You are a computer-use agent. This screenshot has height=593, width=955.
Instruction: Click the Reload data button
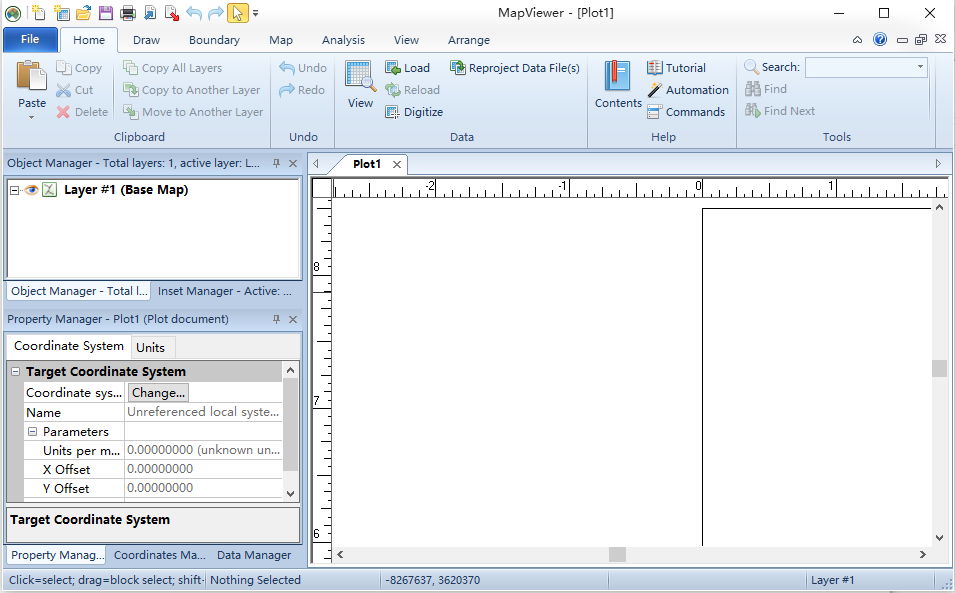tap(412, 90)
